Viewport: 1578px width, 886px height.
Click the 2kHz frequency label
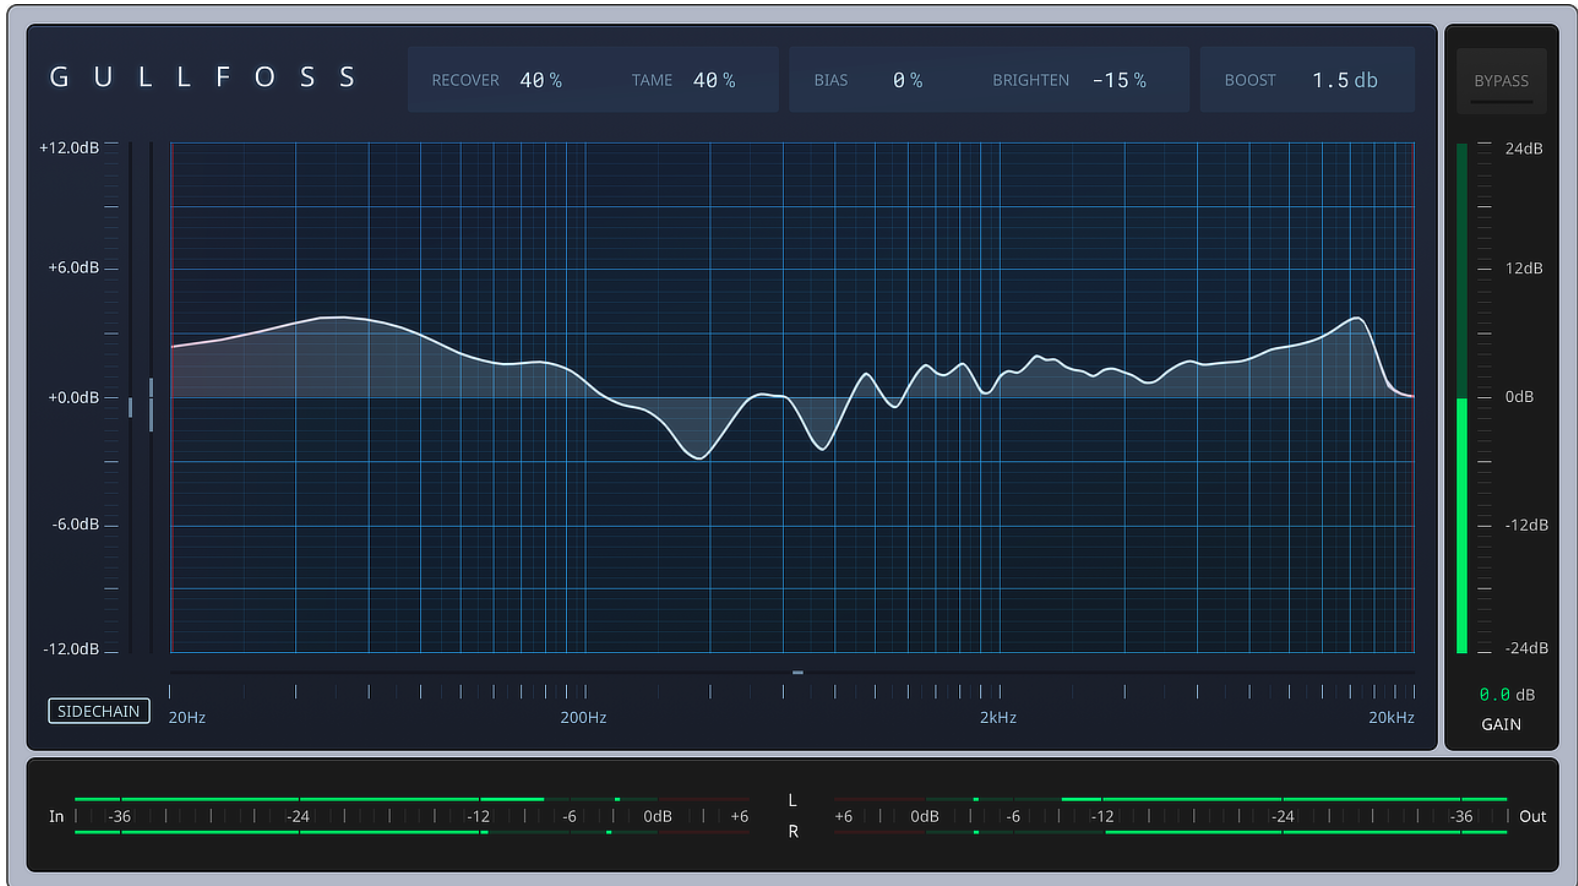tap(998, 717)
